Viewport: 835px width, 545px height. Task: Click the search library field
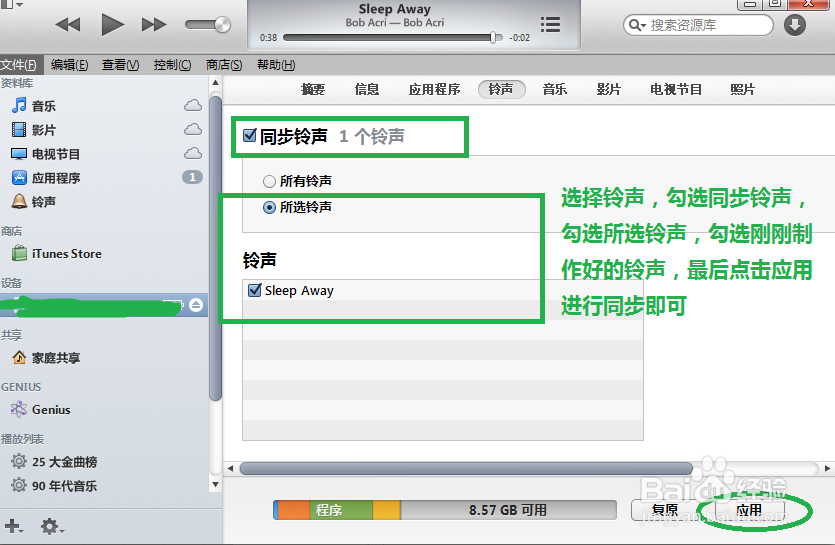click(x=698, y=25)
